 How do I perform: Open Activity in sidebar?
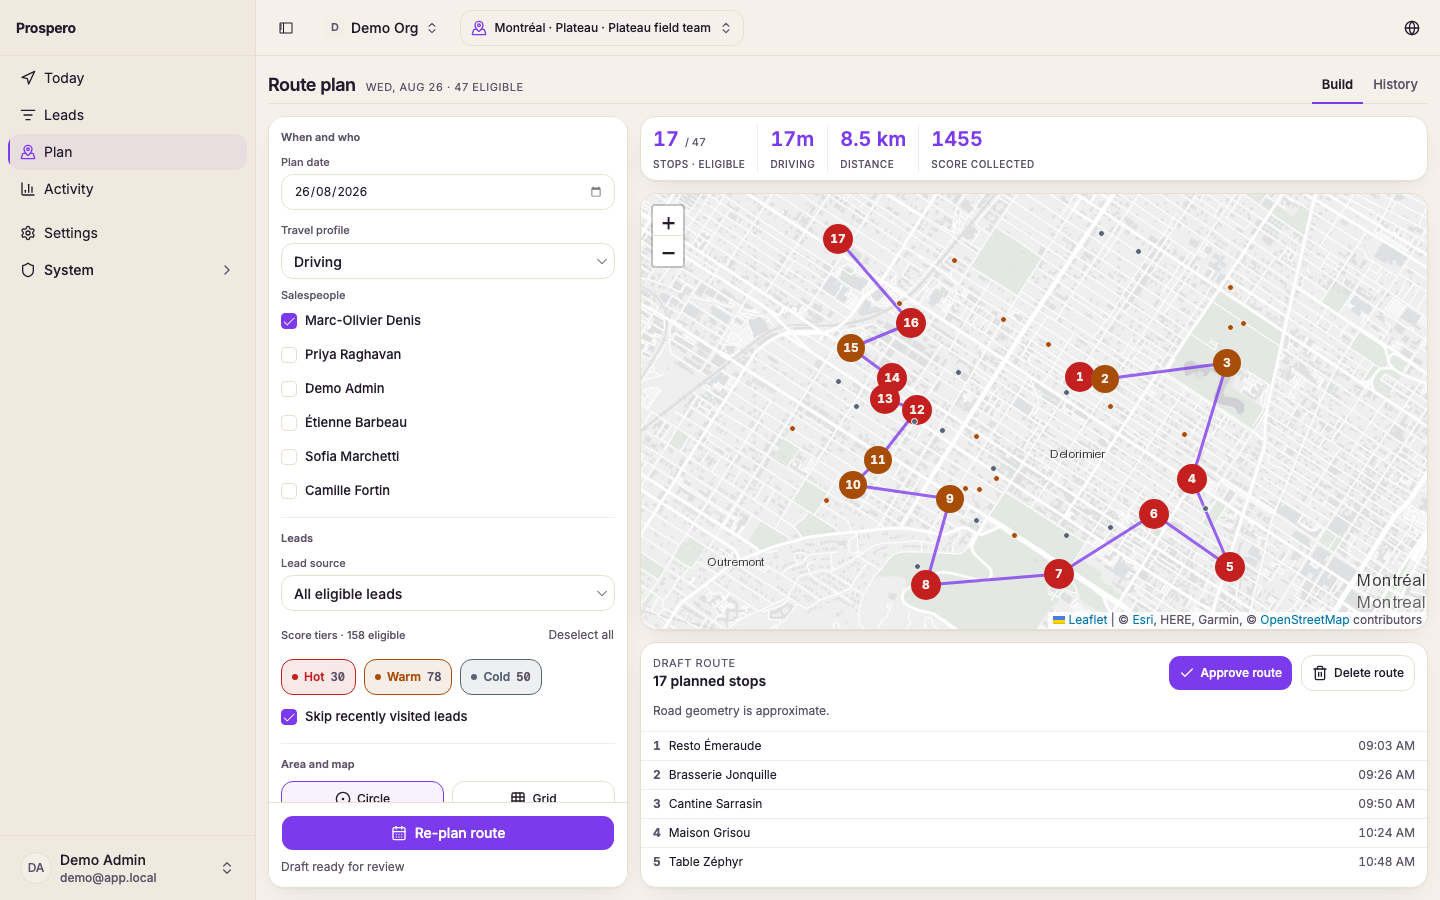[x=128, y=189]
